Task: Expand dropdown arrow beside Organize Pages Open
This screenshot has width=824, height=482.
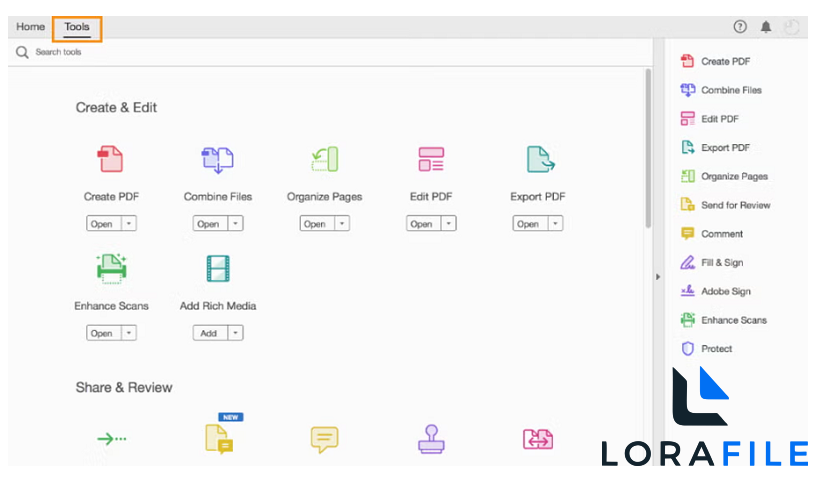Action: [x=342, y=223]
